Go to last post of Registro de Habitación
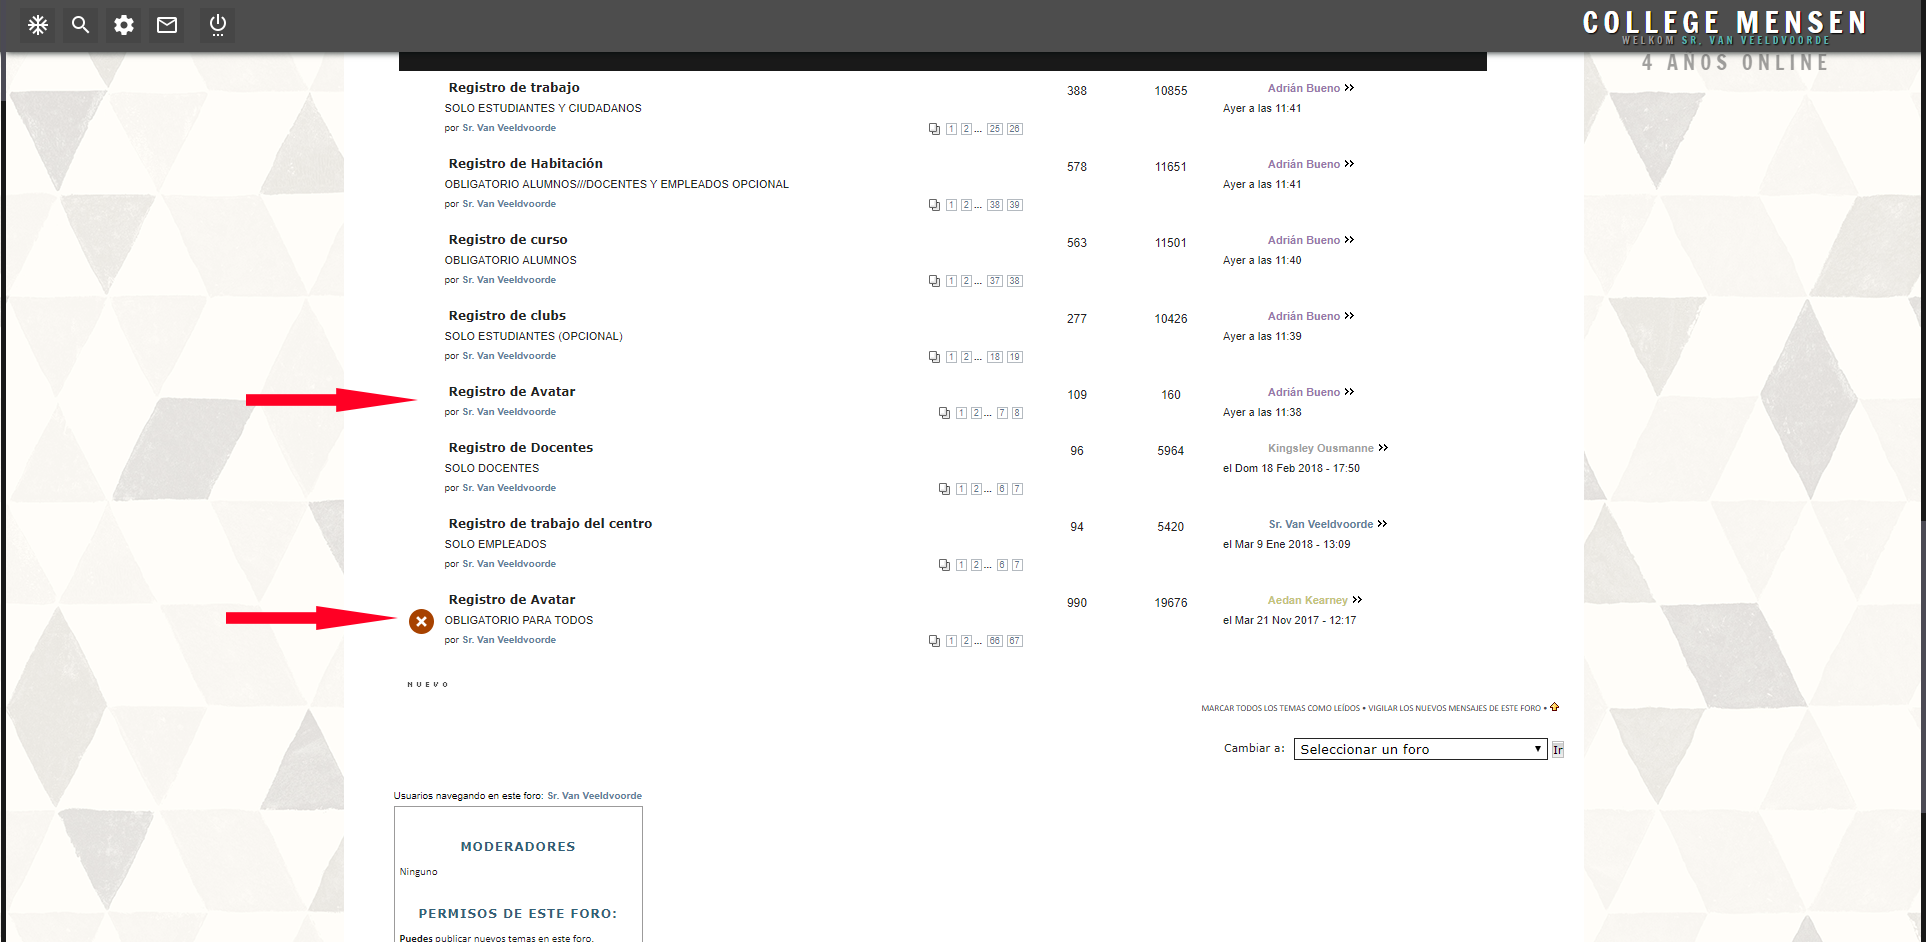The width and height of the screenshot is (1926, 942). 1349,164
